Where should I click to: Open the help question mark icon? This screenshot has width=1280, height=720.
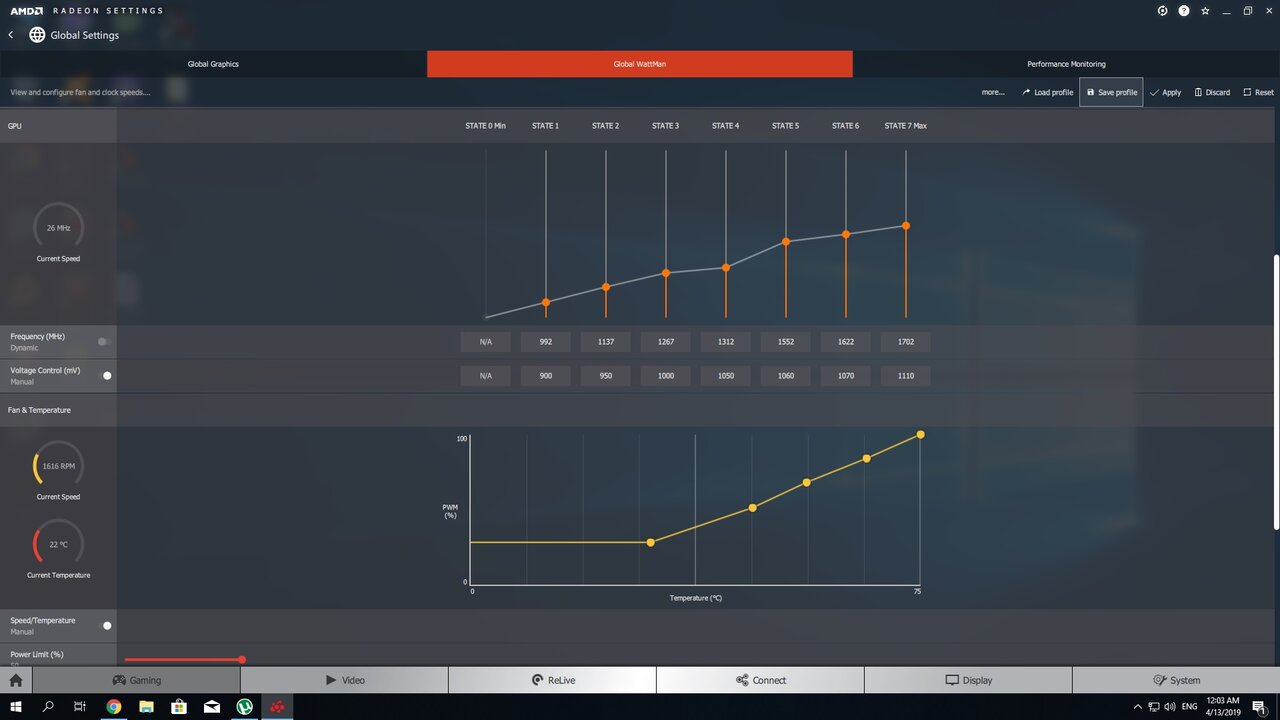[1184, 11]
